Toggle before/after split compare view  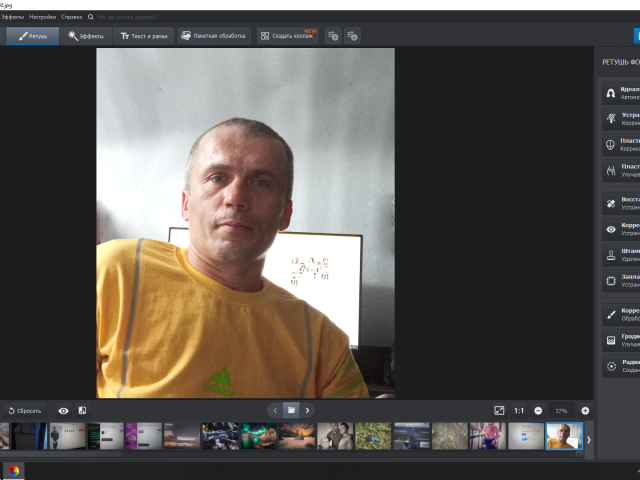82,411
